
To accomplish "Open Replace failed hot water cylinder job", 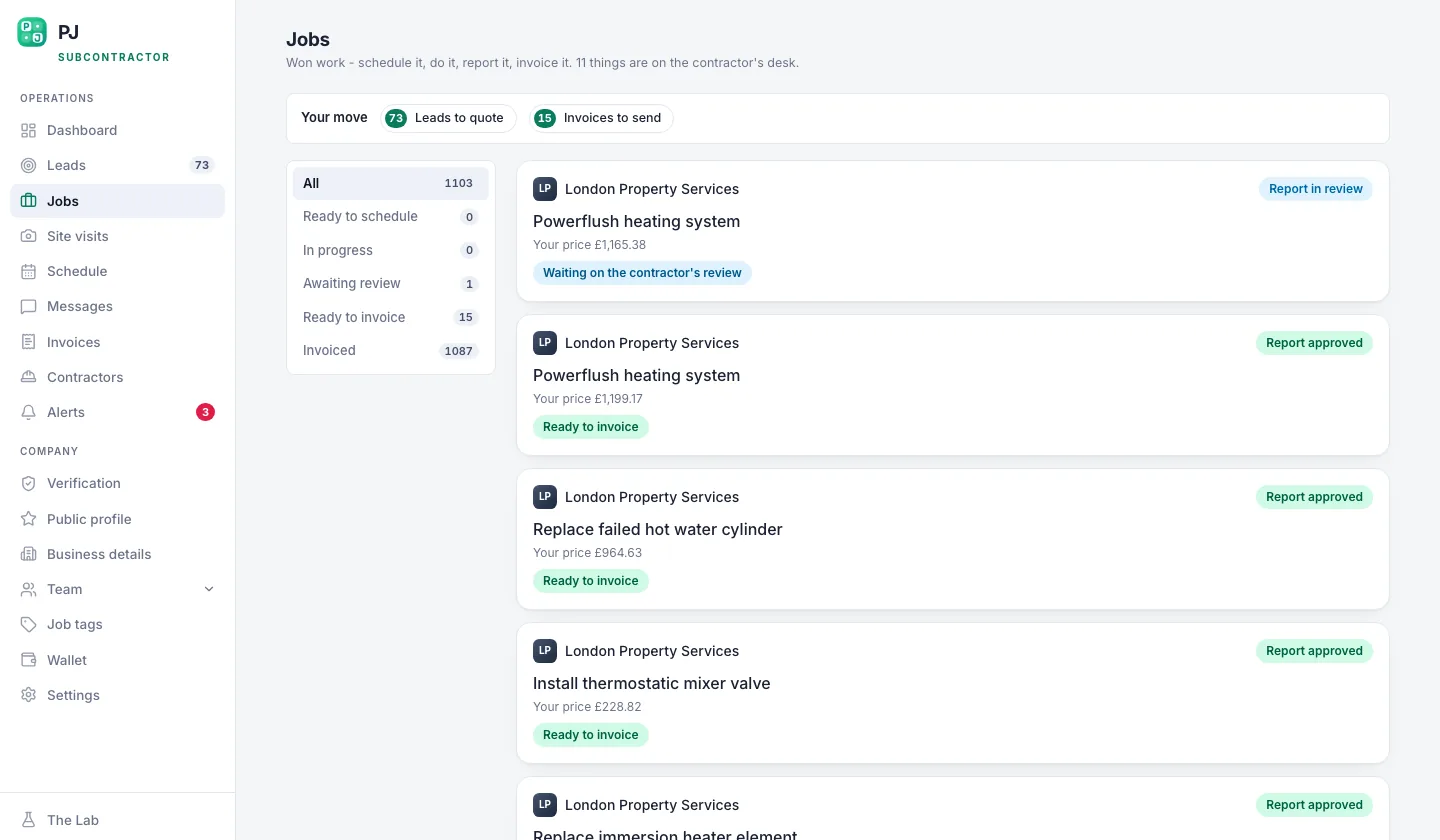I will [953, 539].
